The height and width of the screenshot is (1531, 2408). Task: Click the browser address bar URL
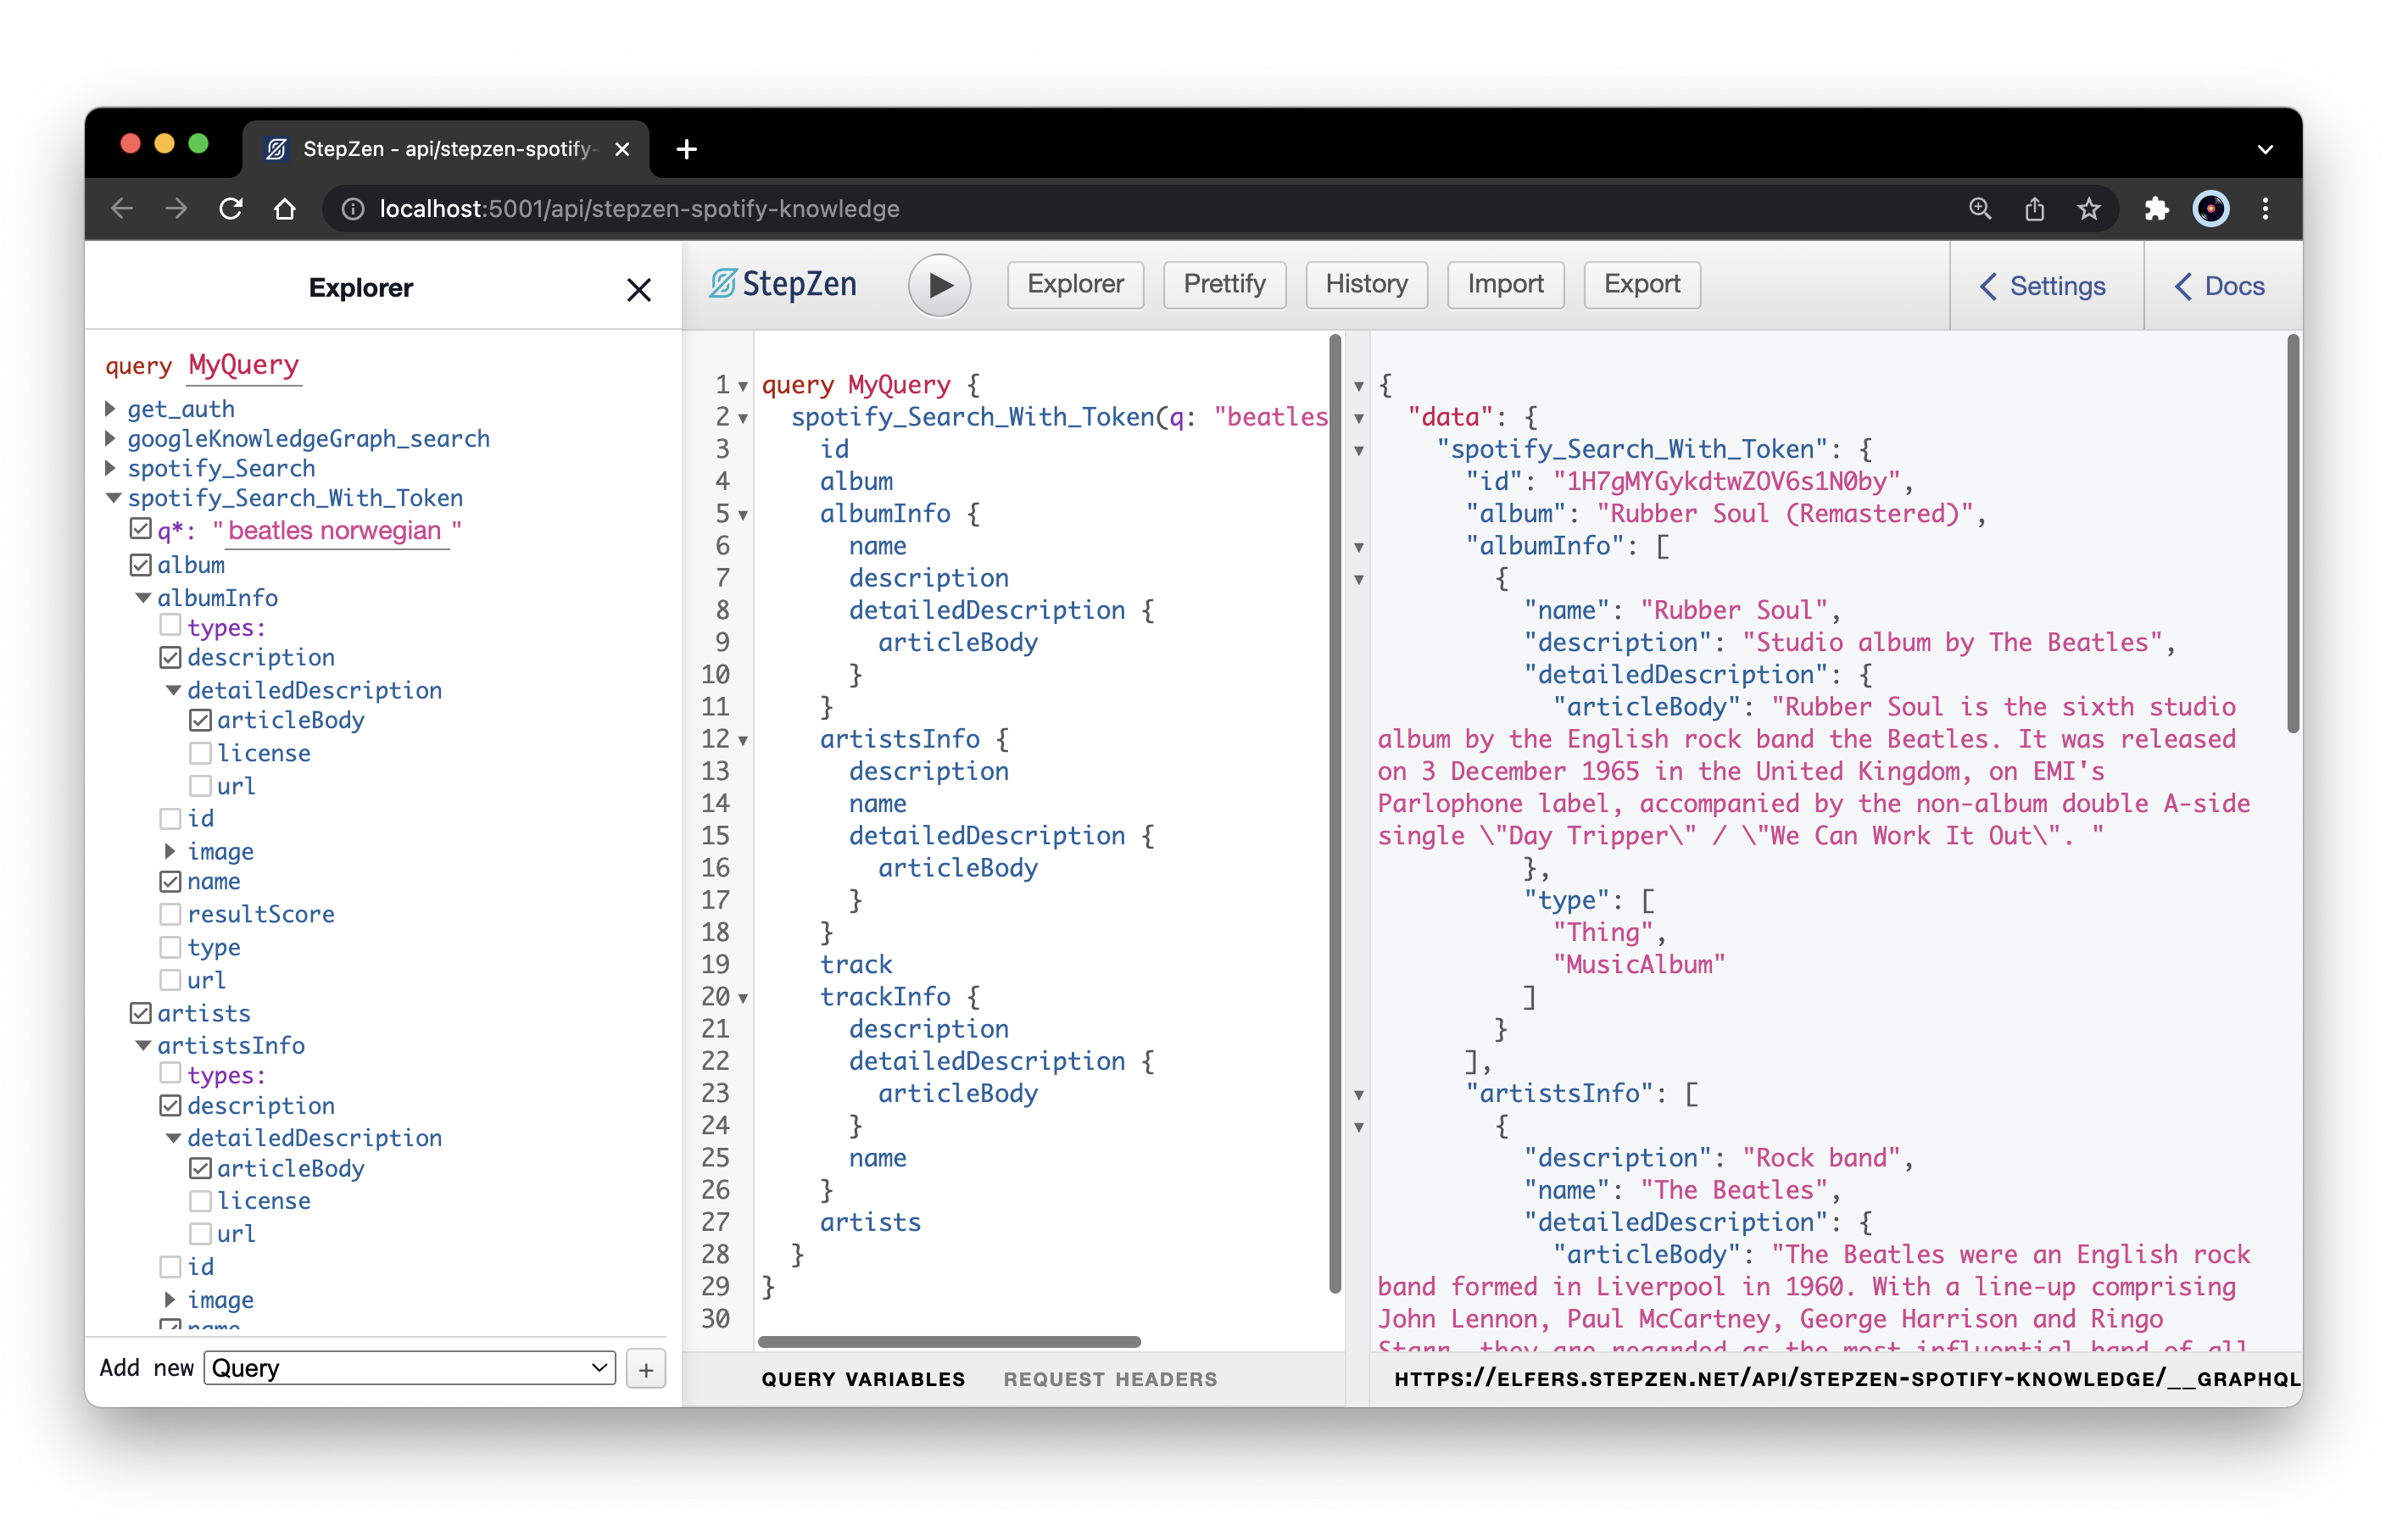639,208
